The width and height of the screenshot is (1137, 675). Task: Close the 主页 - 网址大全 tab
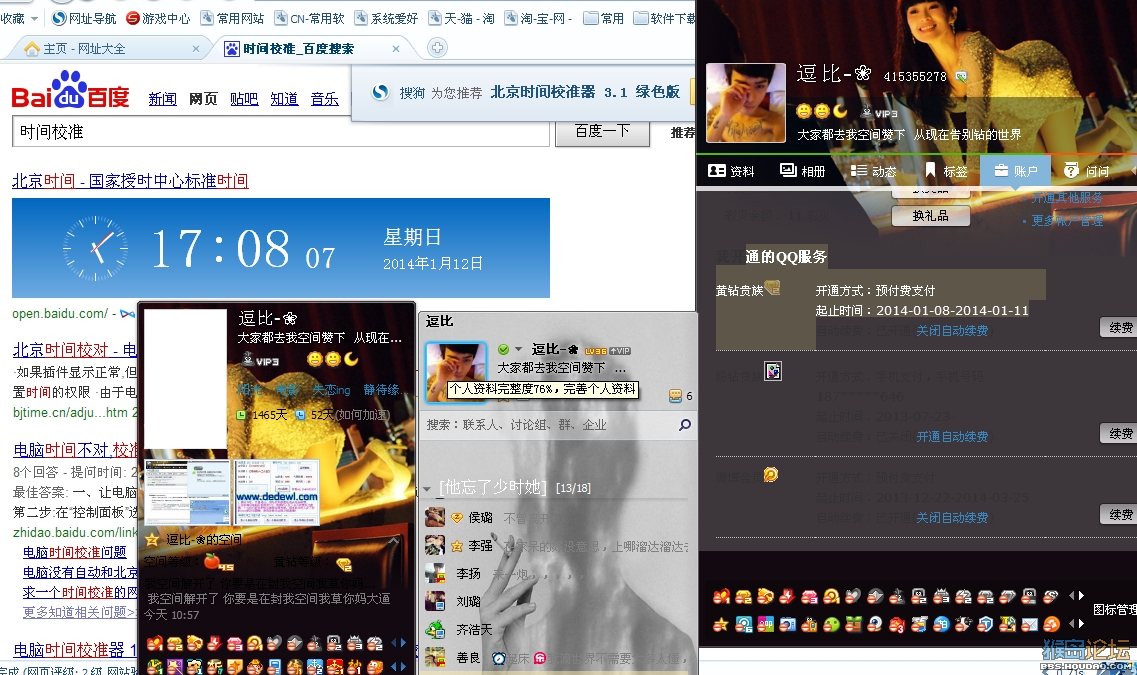(196, 49)
